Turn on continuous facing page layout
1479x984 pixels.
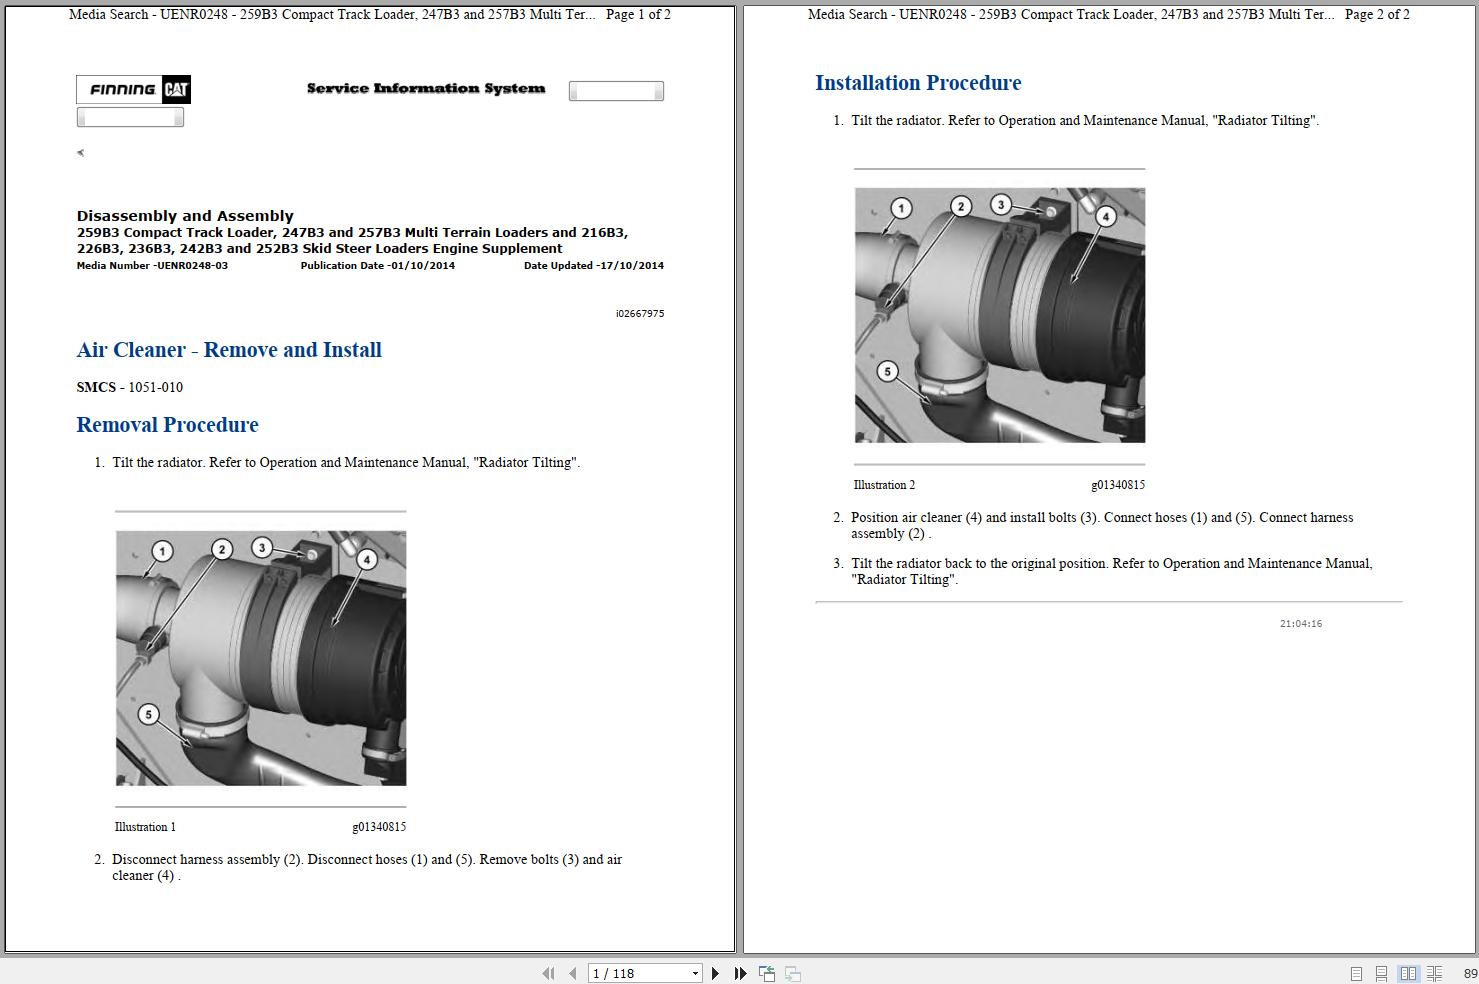(1434, 973)
